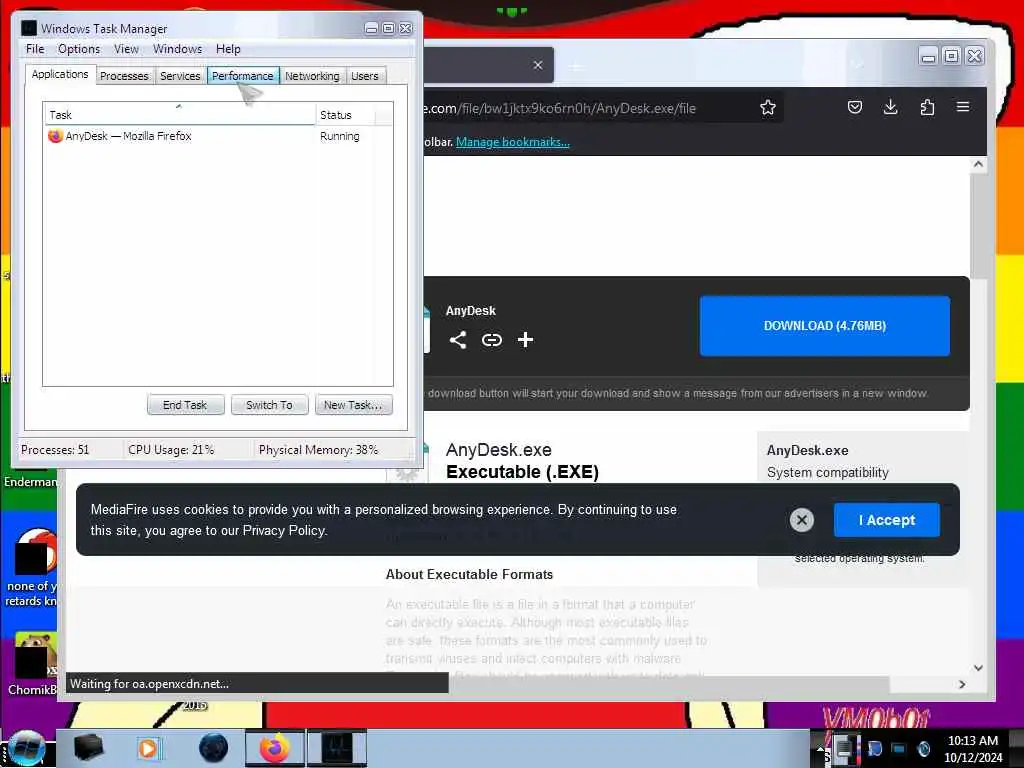Viewport: 1024px width, 768px height.
Task: Open the Performance tab in Task Manager
Action: 243,76
